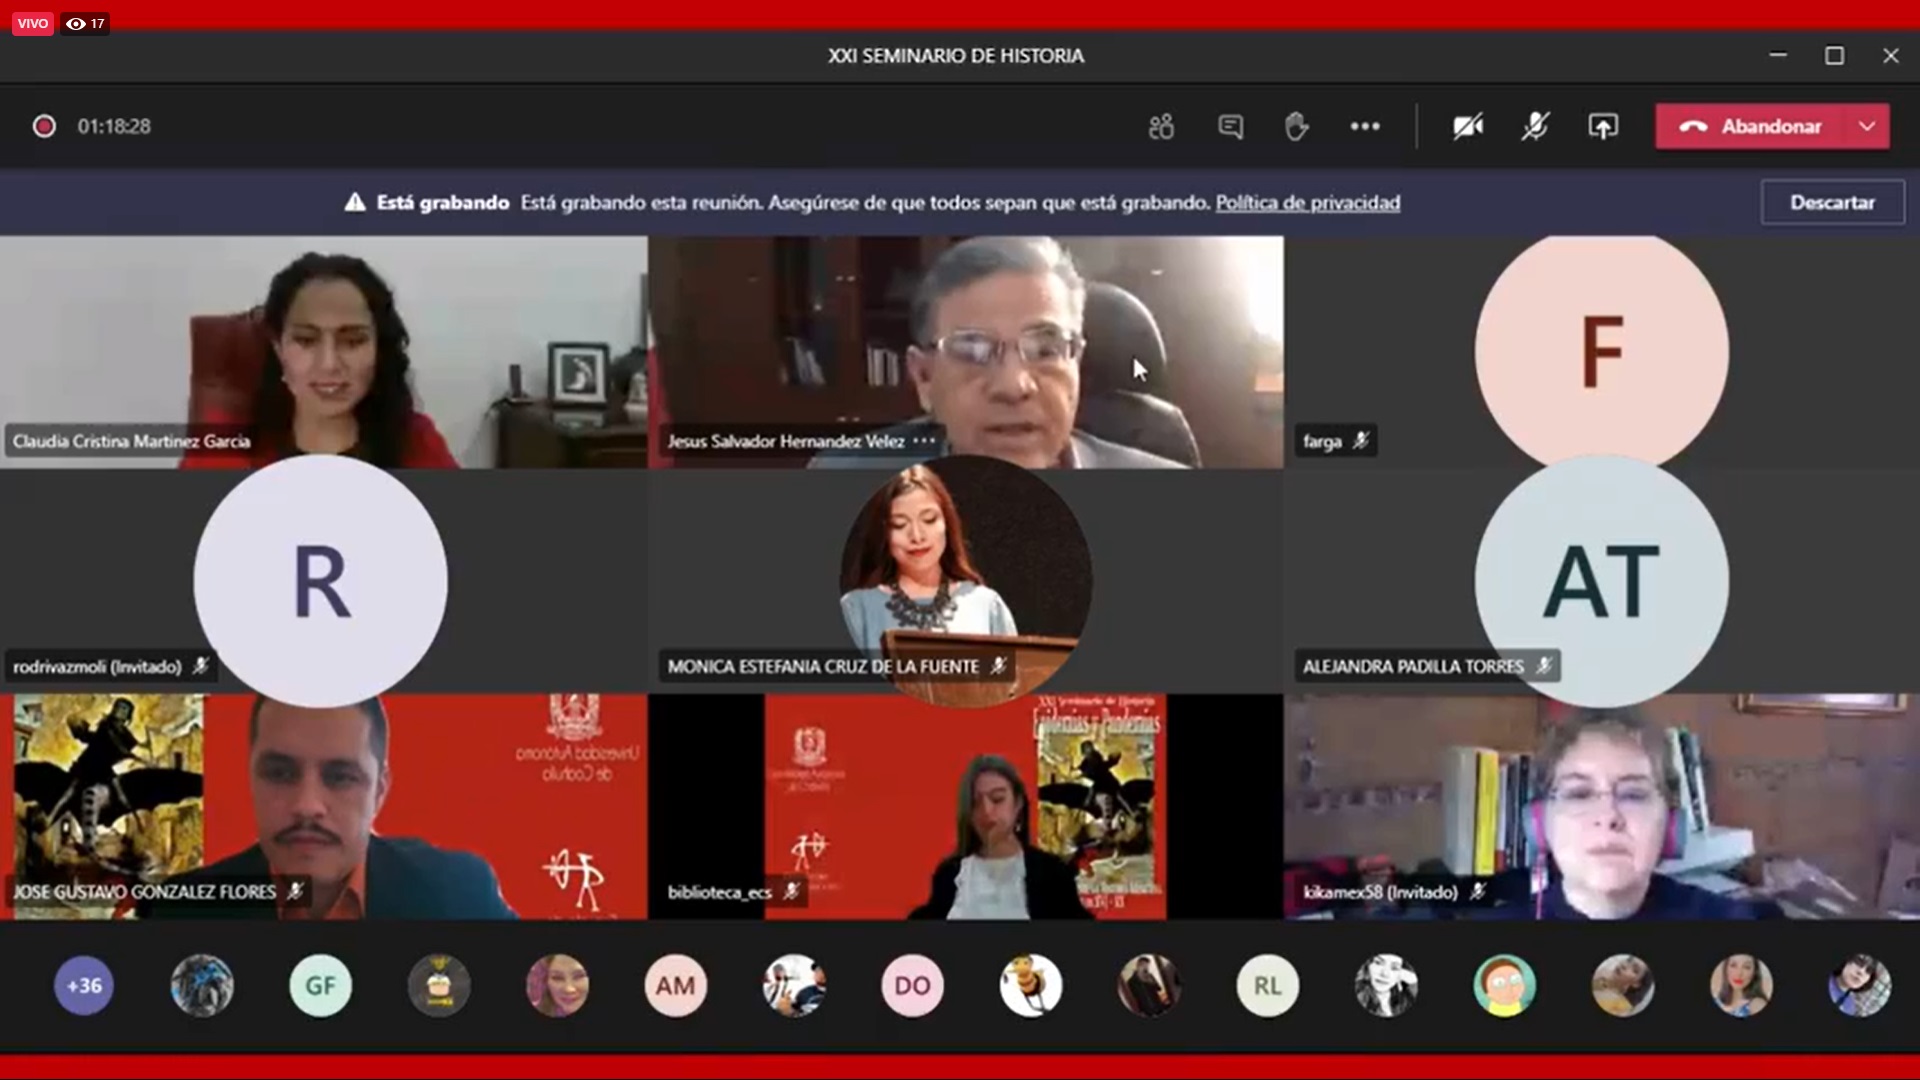Open options next to Jesus Salvador Hernandez Velez
Screen dimensions: 1920x1080
[924, 441]
